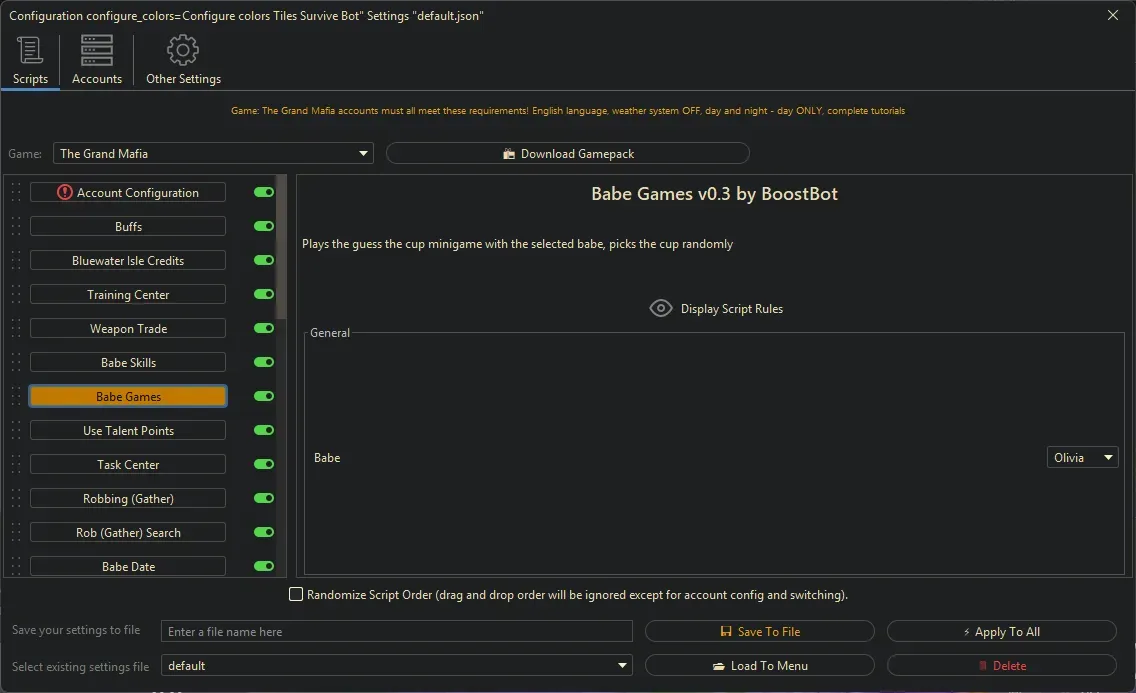Select the Account Configuration script
Screen dimensions: 1136x693
click(128, 192)
